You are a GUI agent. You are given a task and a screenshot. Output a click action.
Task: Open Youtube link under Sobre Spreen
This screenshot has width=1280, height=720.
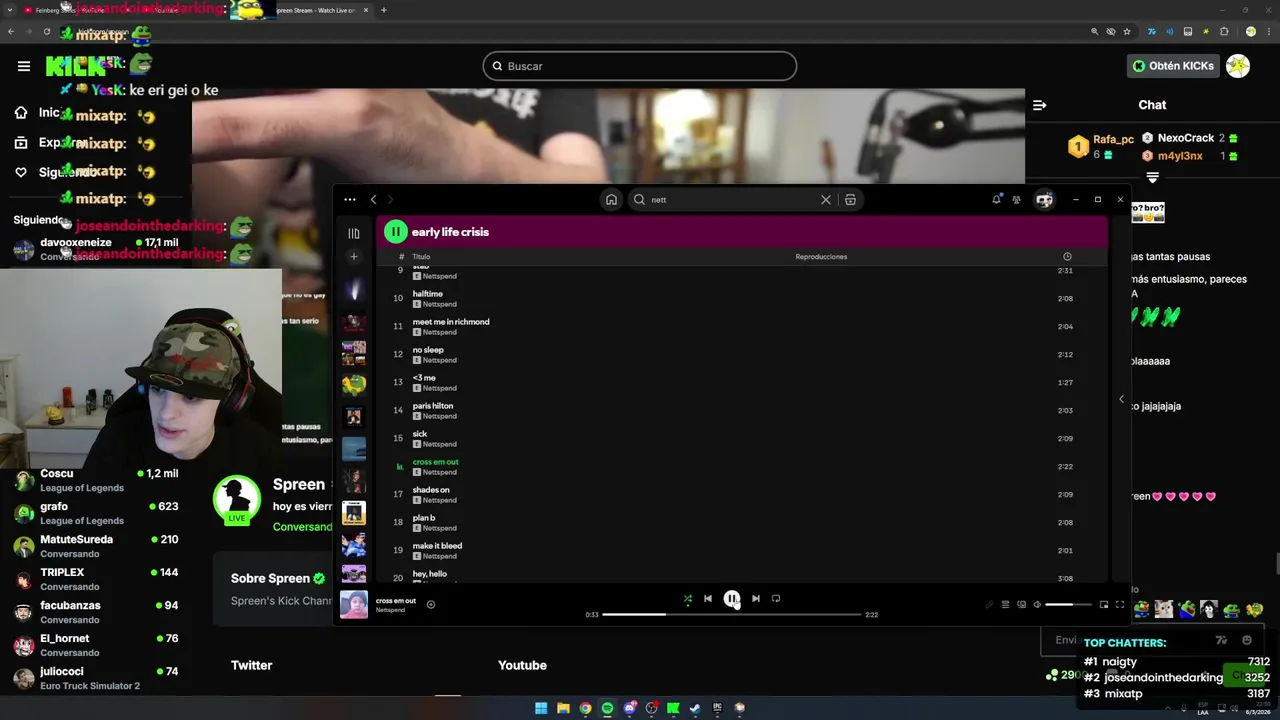click(x=522, y=665)
